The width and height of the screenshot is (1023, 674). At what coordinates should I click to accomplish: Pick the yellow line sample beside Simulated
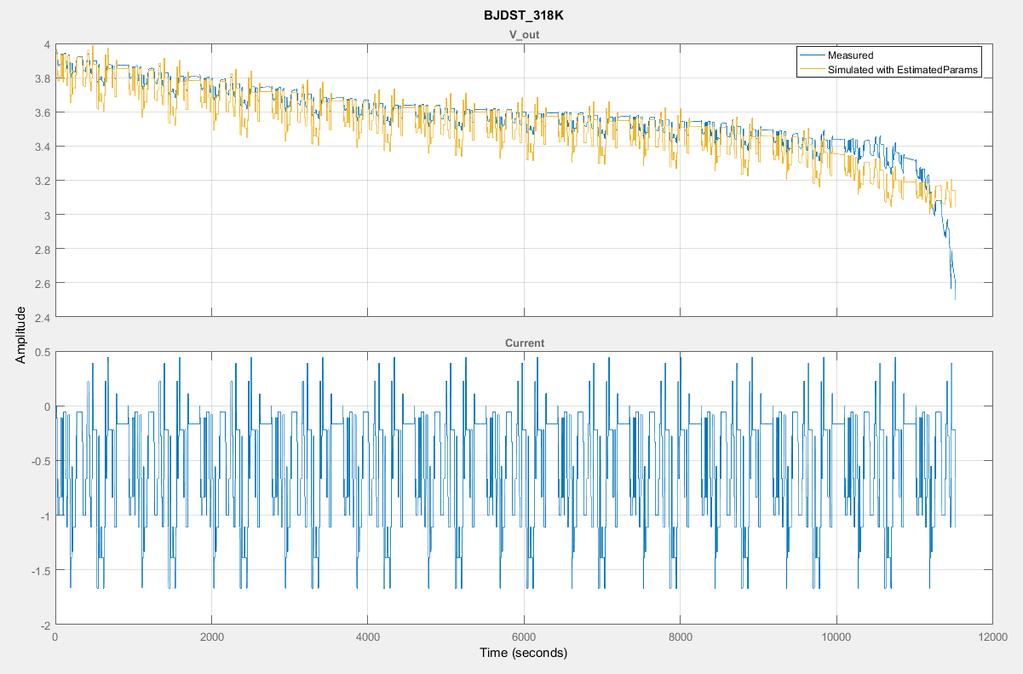point(812,70)
